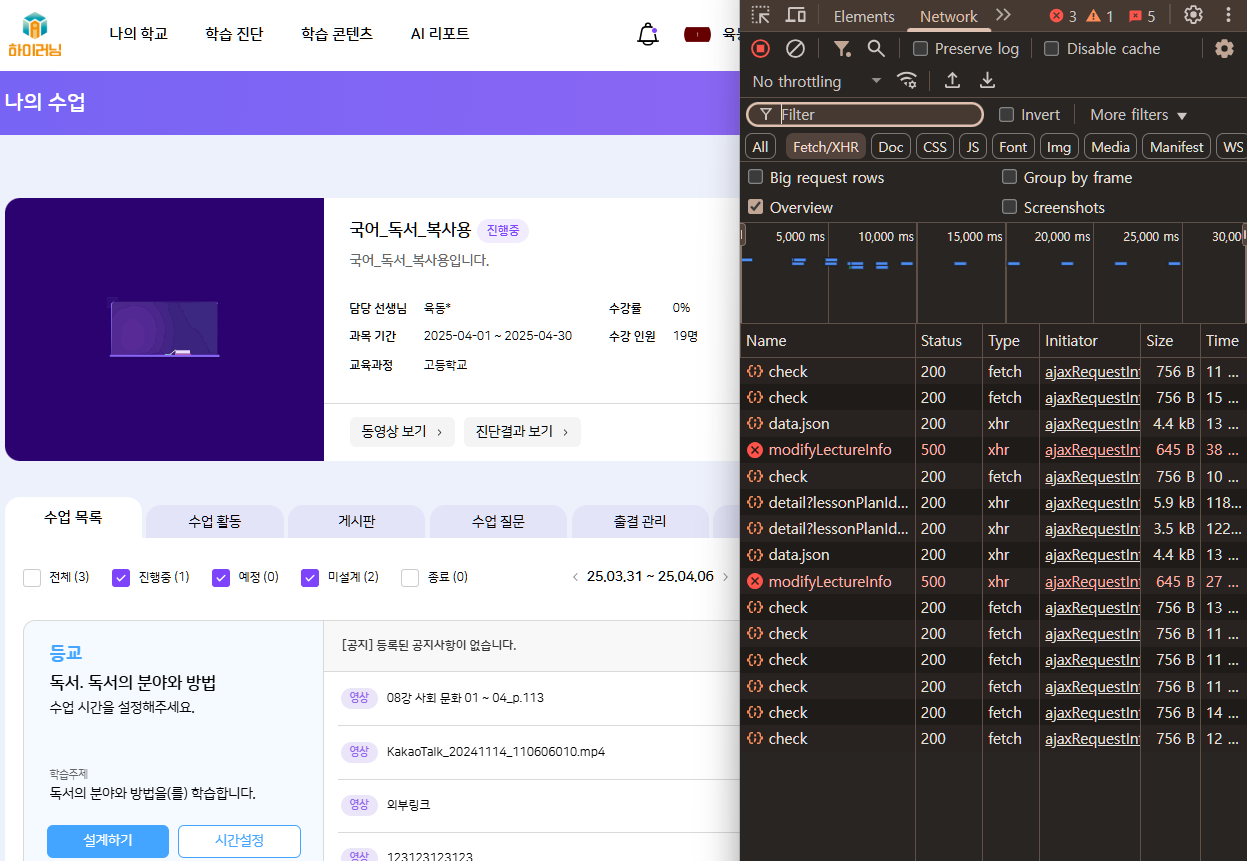The height and width of the screenshot is (861, 1247).
Task: Open the 수업 활동 tab
Action: tap(215, 521)
